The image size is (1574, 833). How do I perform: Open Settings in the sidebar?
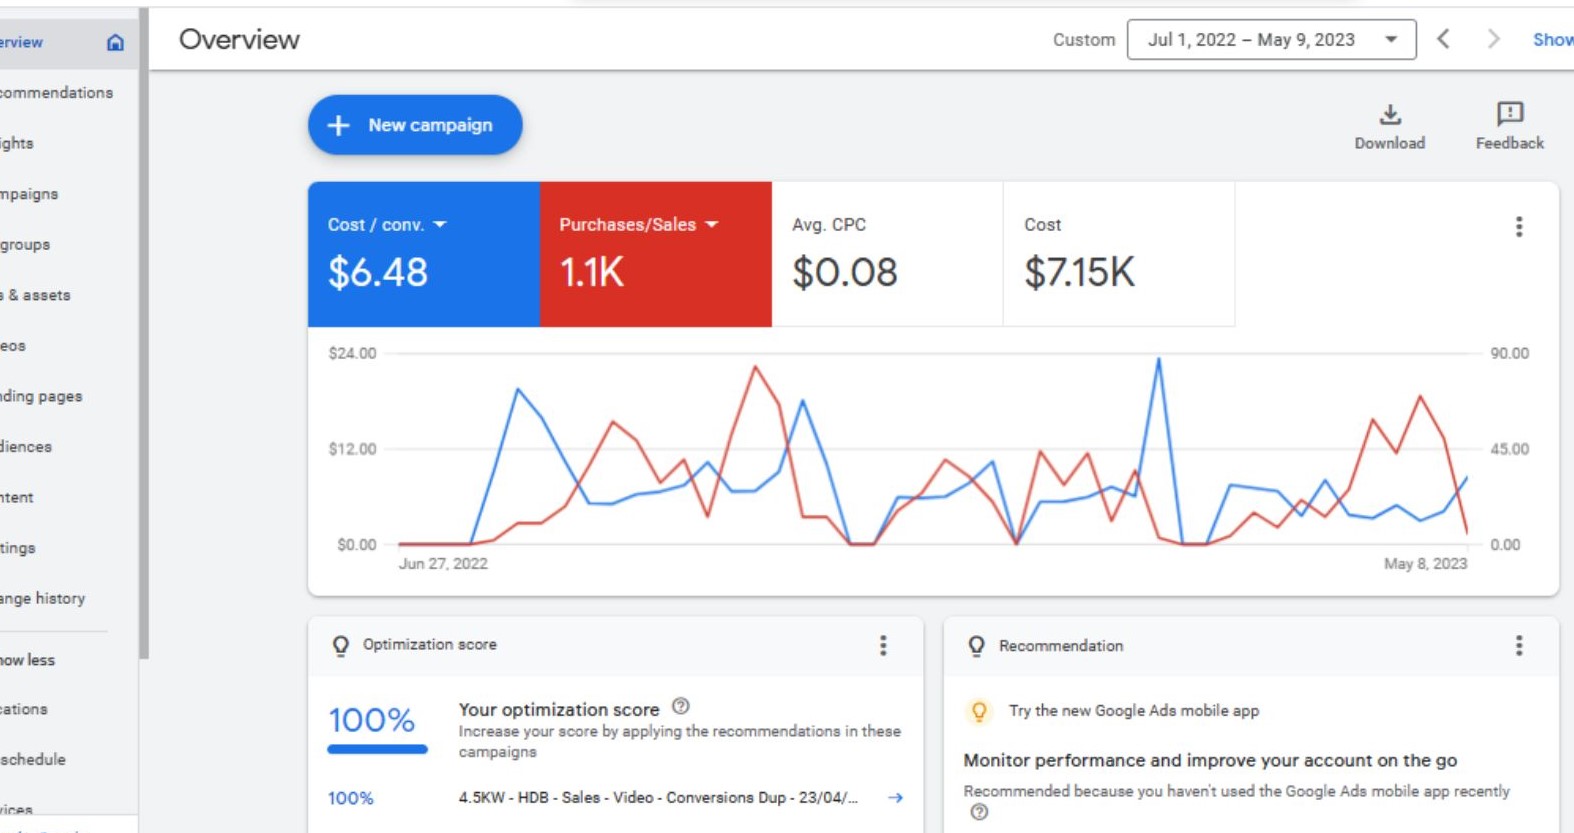pyautogui.click(x=18, y=548)
